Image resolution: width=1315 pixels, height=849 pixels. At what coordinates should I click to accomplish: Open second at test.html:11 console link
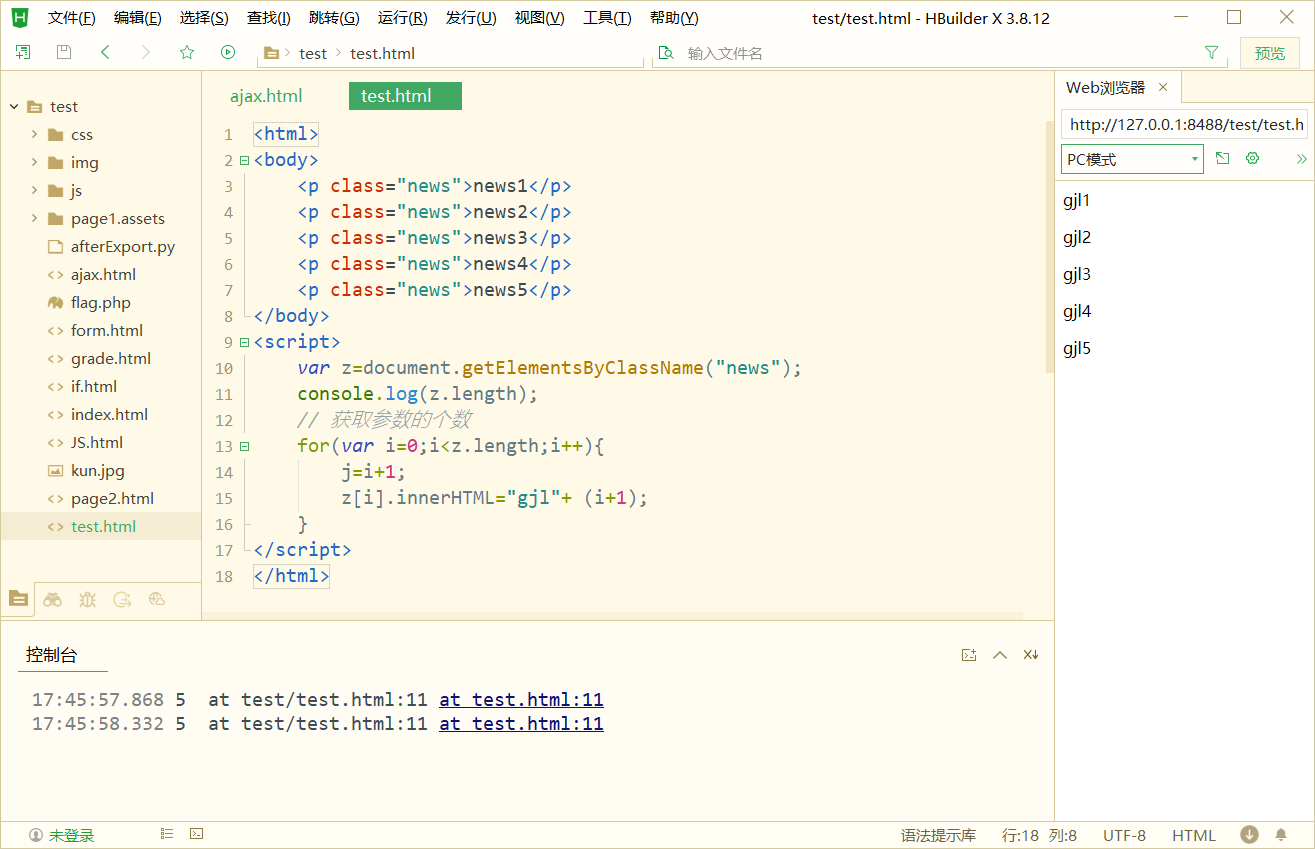521,724
